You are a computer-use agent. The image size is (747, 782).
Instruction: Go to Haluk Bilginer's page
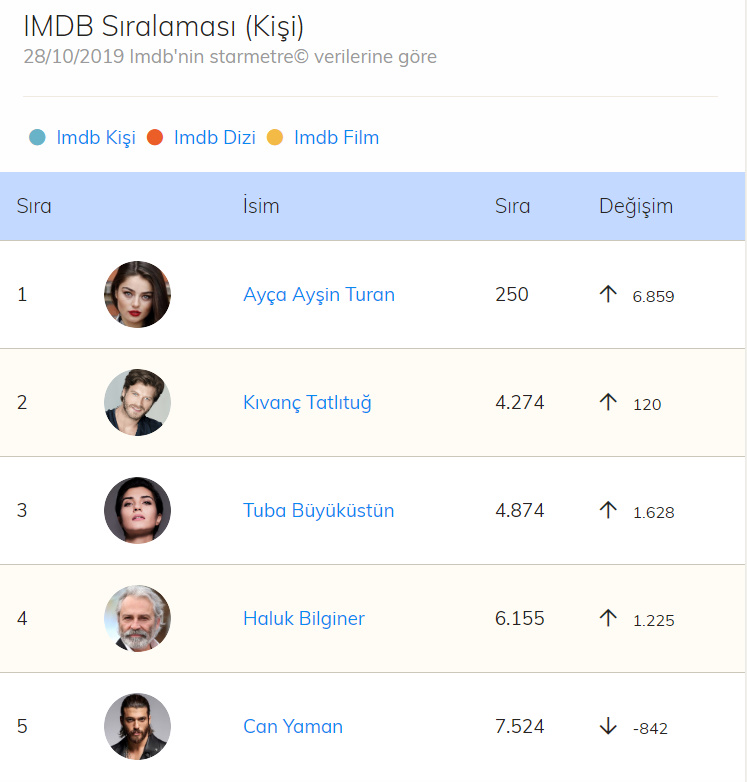(x=304, y=619)
